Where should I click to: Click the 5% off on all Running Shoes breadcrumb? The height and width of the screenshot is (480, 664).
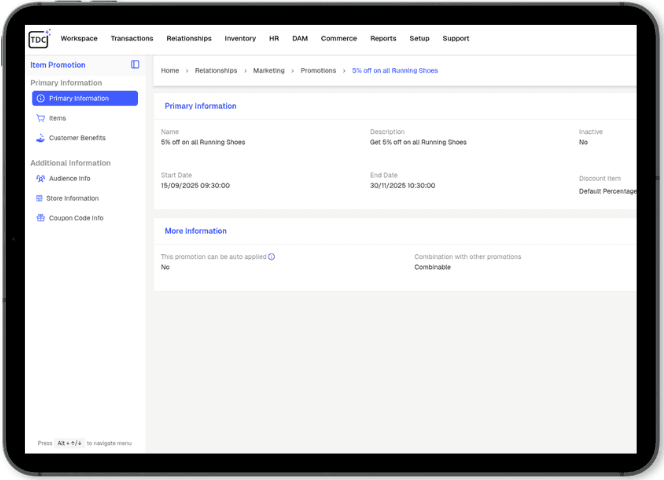point(395,71)
